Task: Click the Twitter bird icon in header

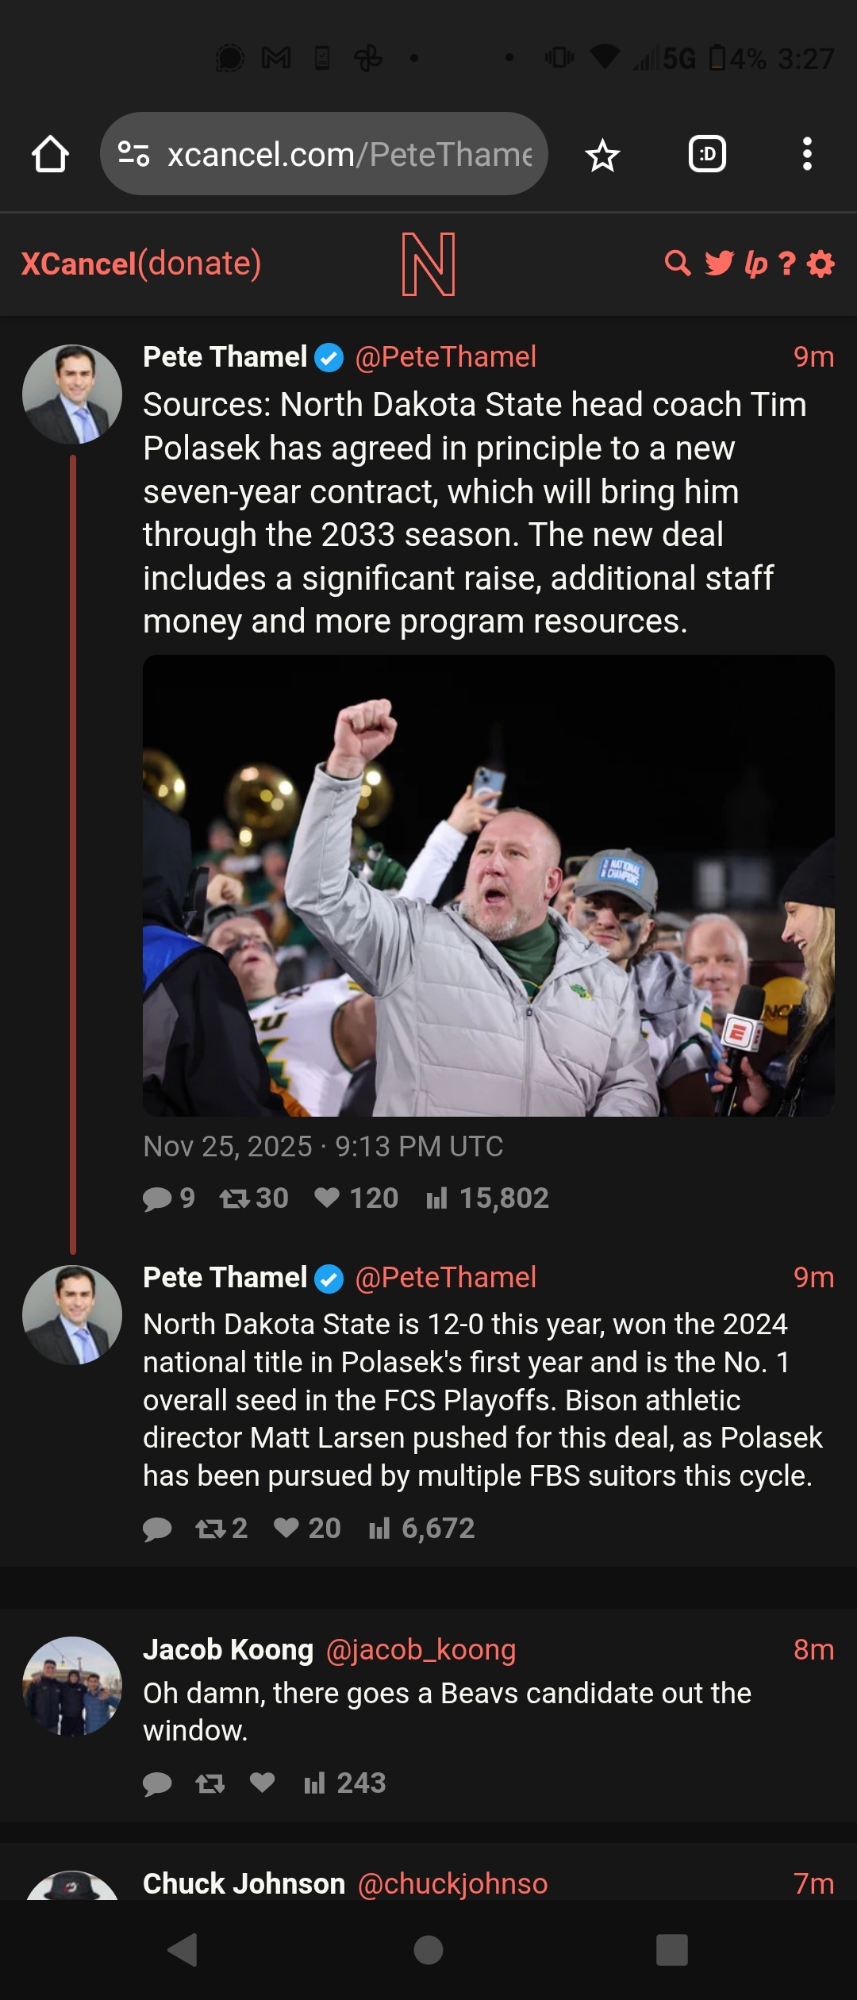Action: pyautogui.click(x=719, y=263)
